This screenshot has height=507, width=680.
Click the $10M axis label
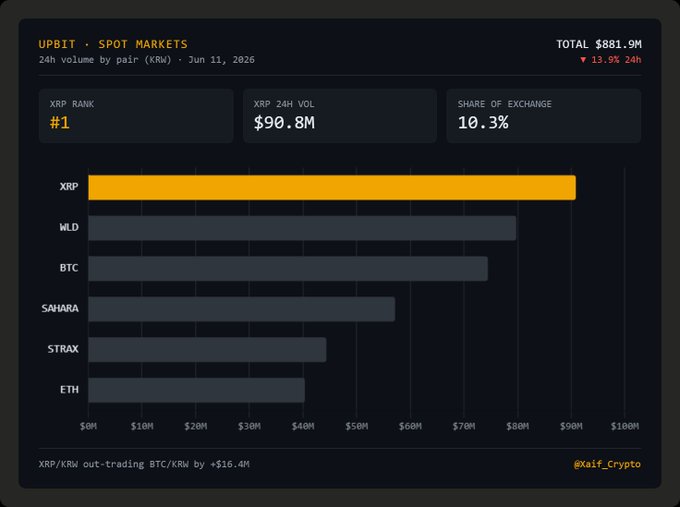[142, 426]
